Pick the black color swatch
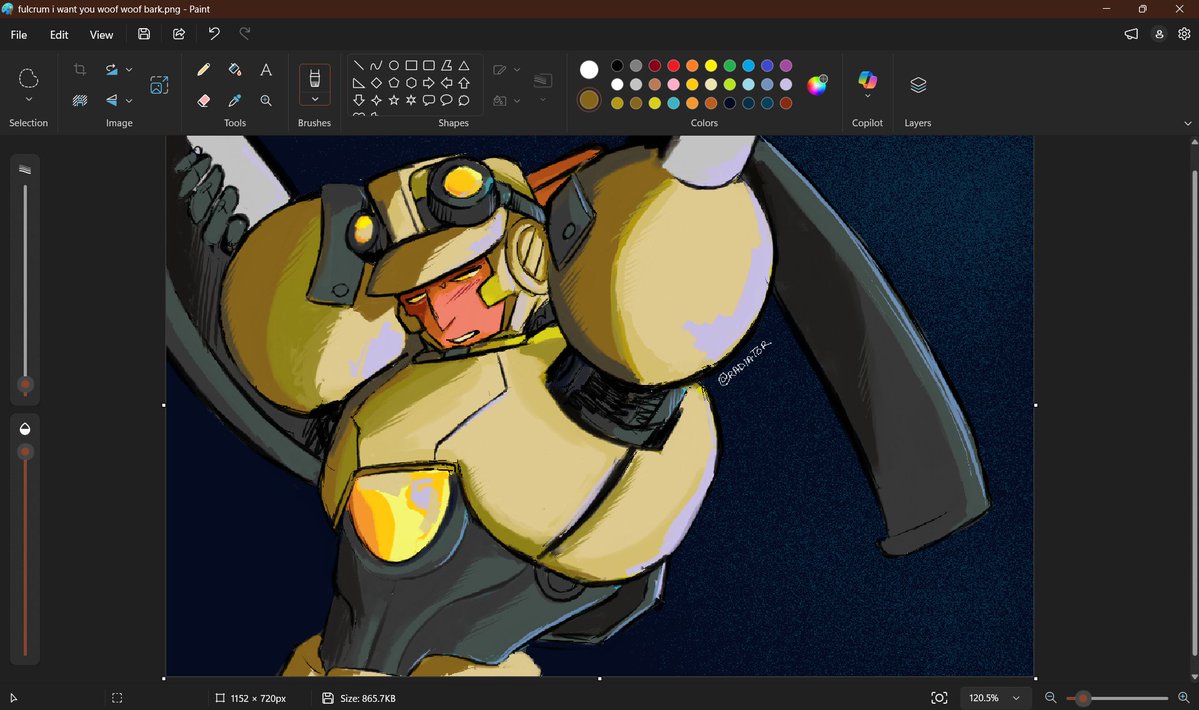 pos(617,66)
